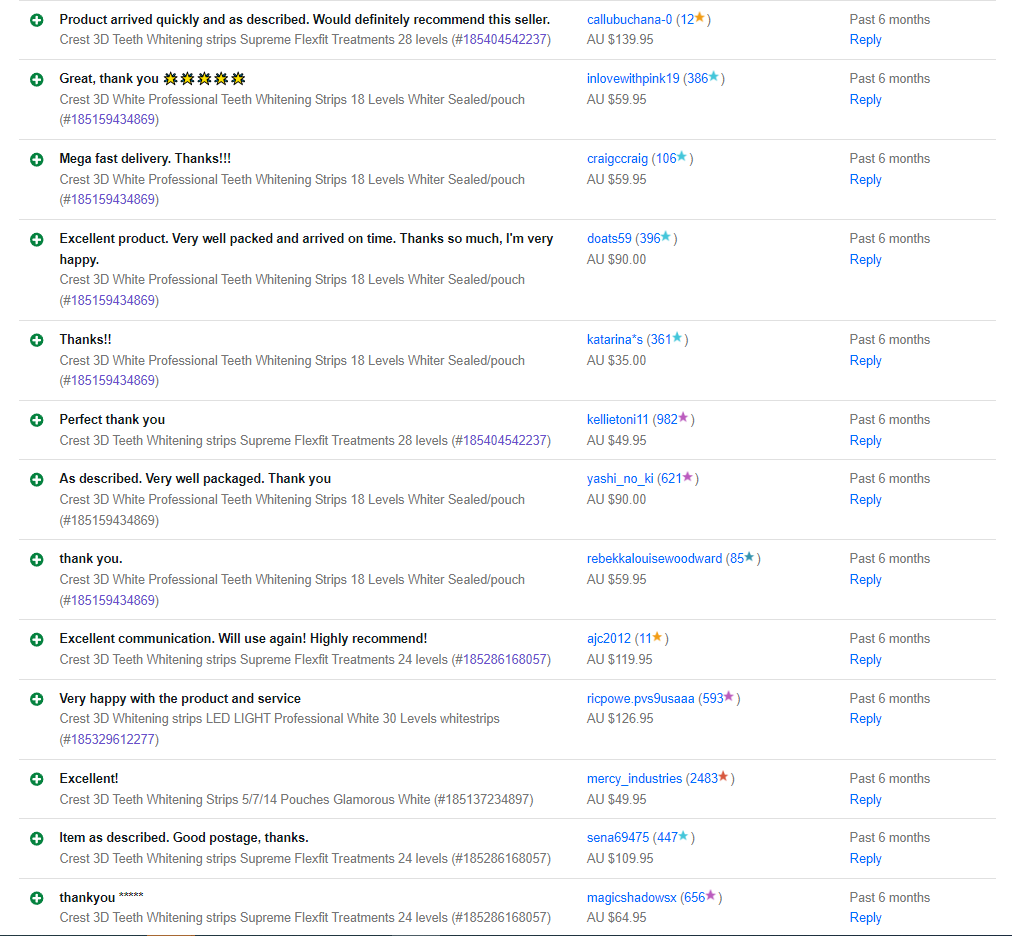Image resolution: width=1012 pixels, height=936 pixels.
Task: Open mercy_industries profile link
Action: click(x=634, y=779)
